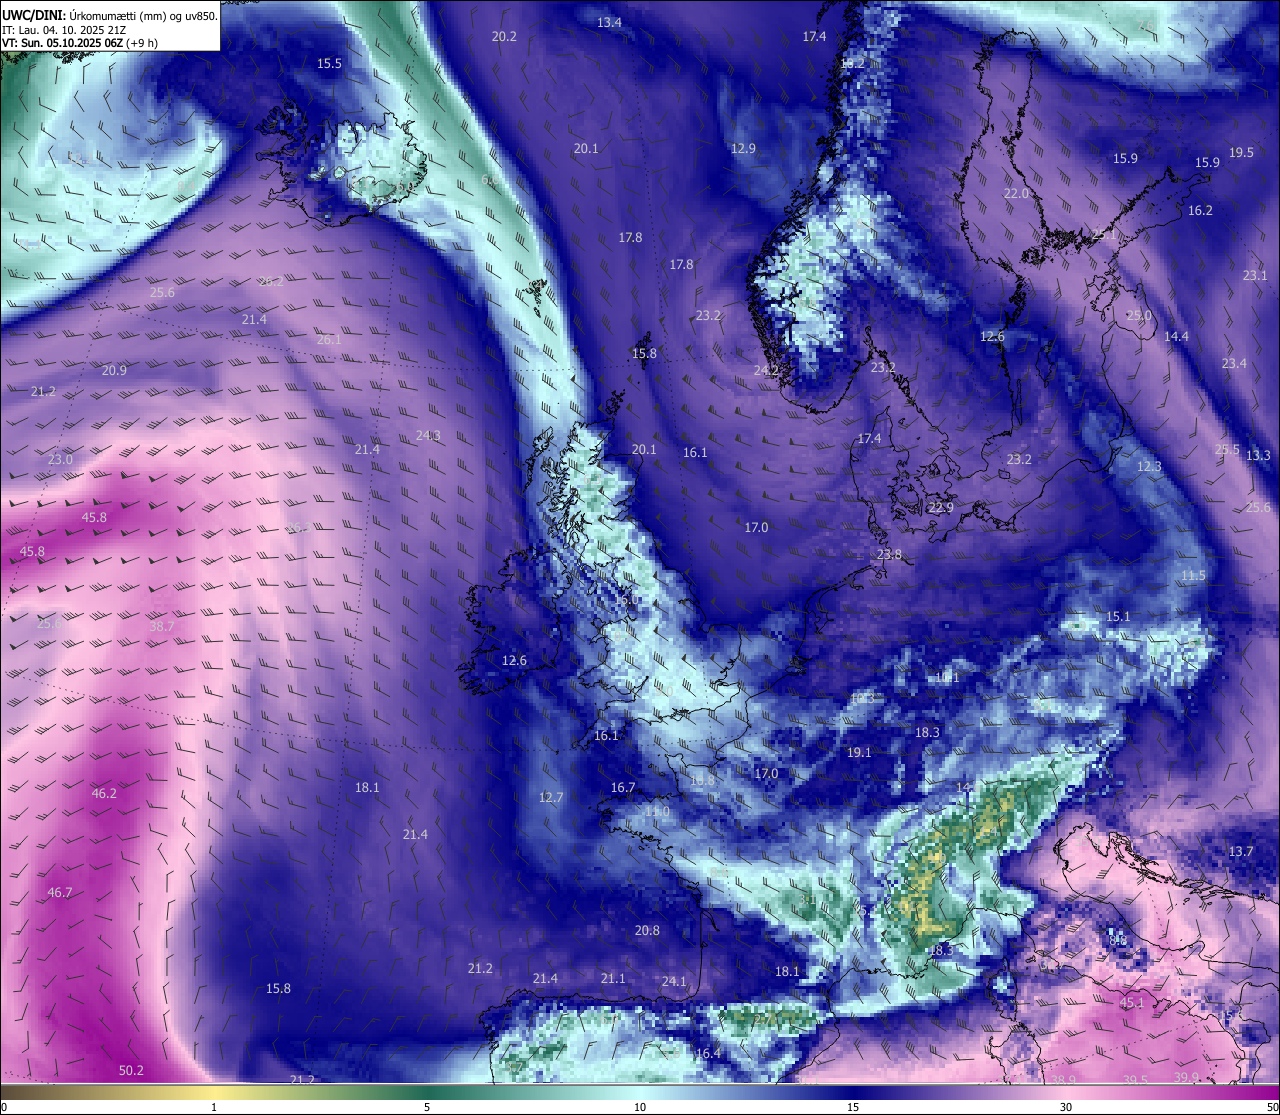Click the map value '20.2'

point(504,36)
